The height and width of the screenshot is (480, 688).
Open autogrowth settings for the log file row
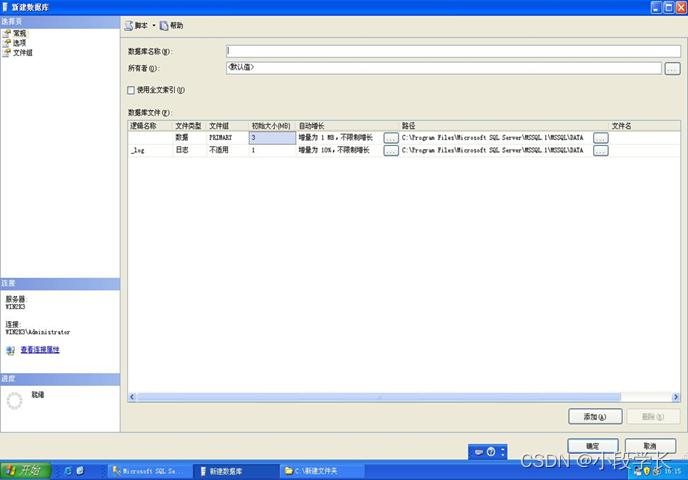coord(391,151)
